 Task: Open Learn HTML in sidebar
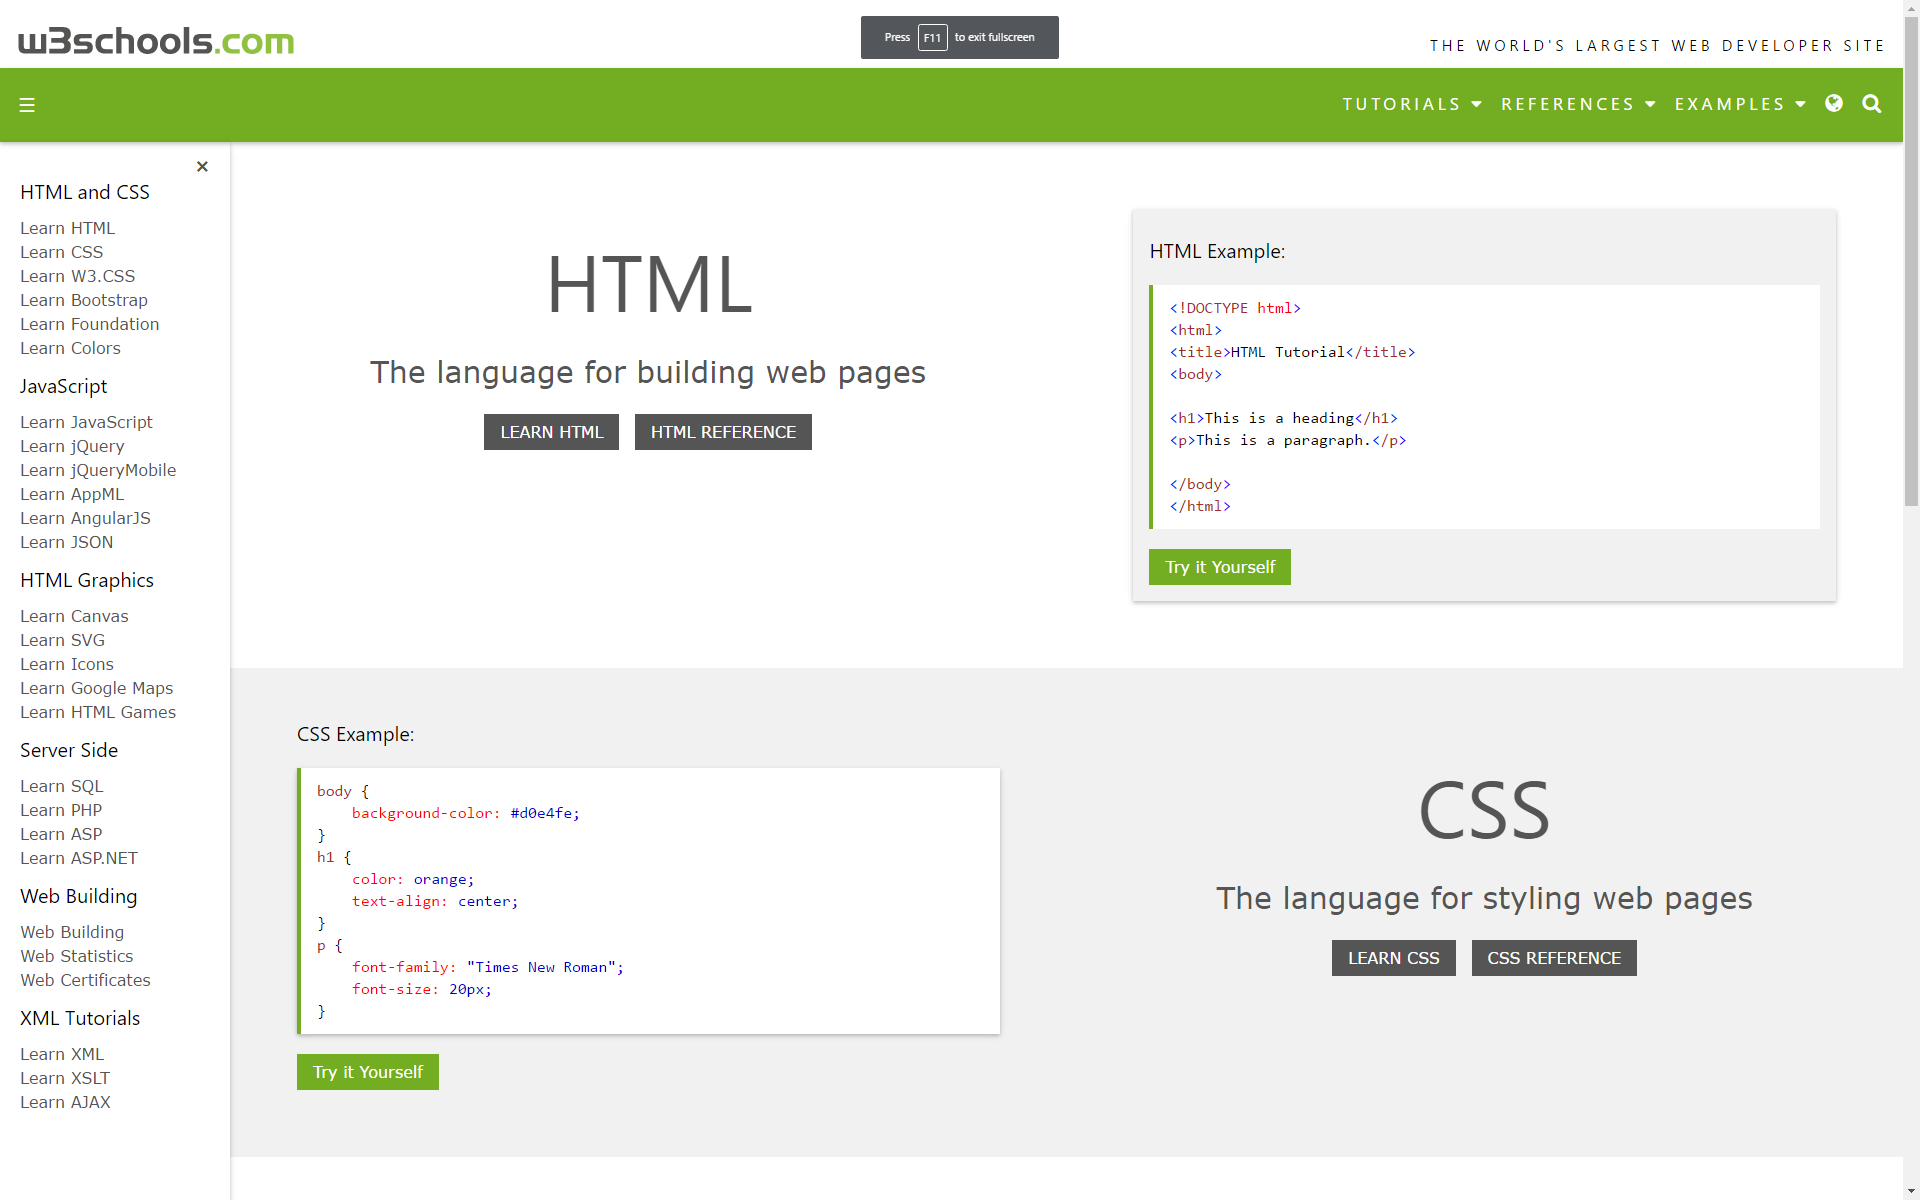click(x=68, y=228)
